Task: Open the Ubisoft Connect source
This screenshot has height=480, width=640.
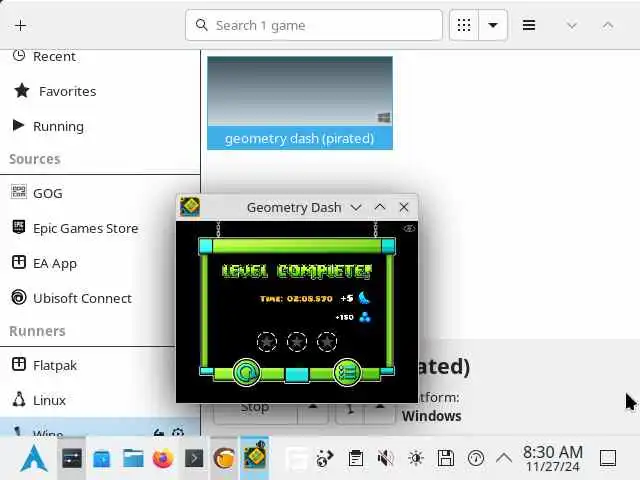Action: 100,298
